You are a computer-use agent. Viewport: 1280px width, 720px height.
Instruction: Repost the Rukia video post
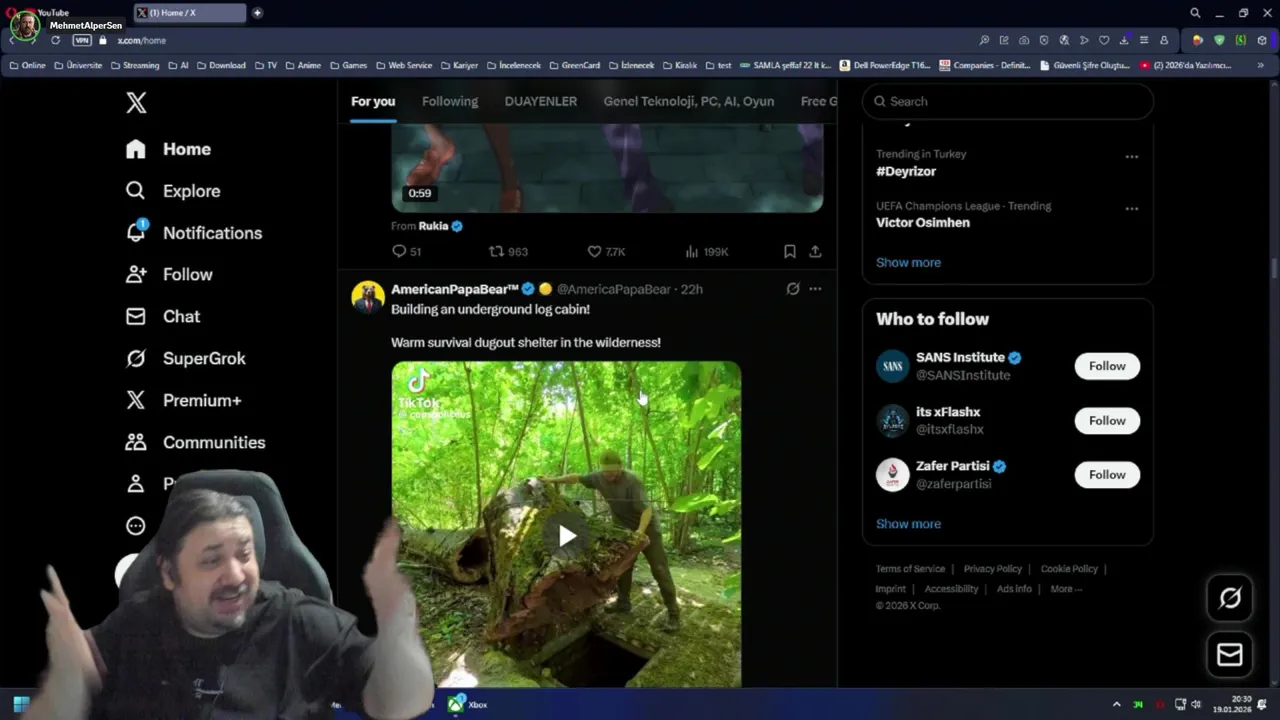tap(507, 251)
